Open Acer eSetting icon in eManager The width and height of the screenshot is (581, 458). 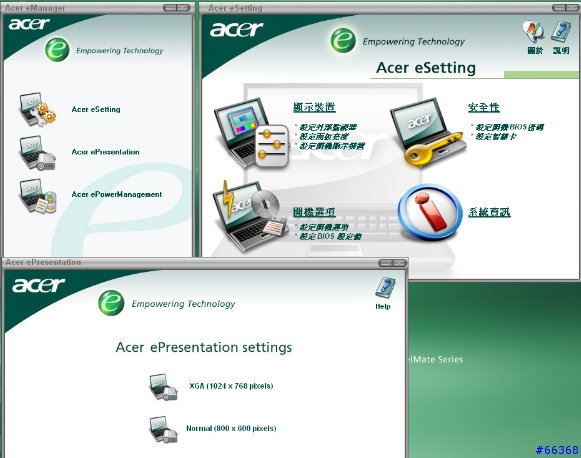click(37, 109)
